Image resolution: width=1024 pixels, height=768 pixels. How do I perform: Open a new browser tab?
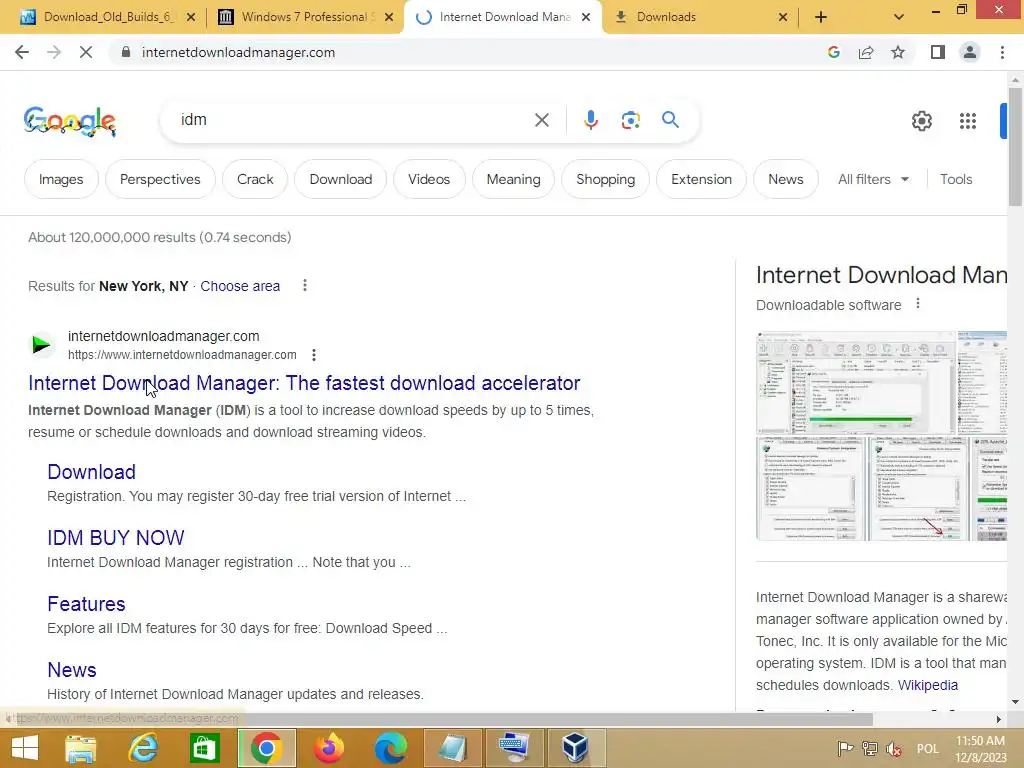pyautogui.click(x=821, y=17)
